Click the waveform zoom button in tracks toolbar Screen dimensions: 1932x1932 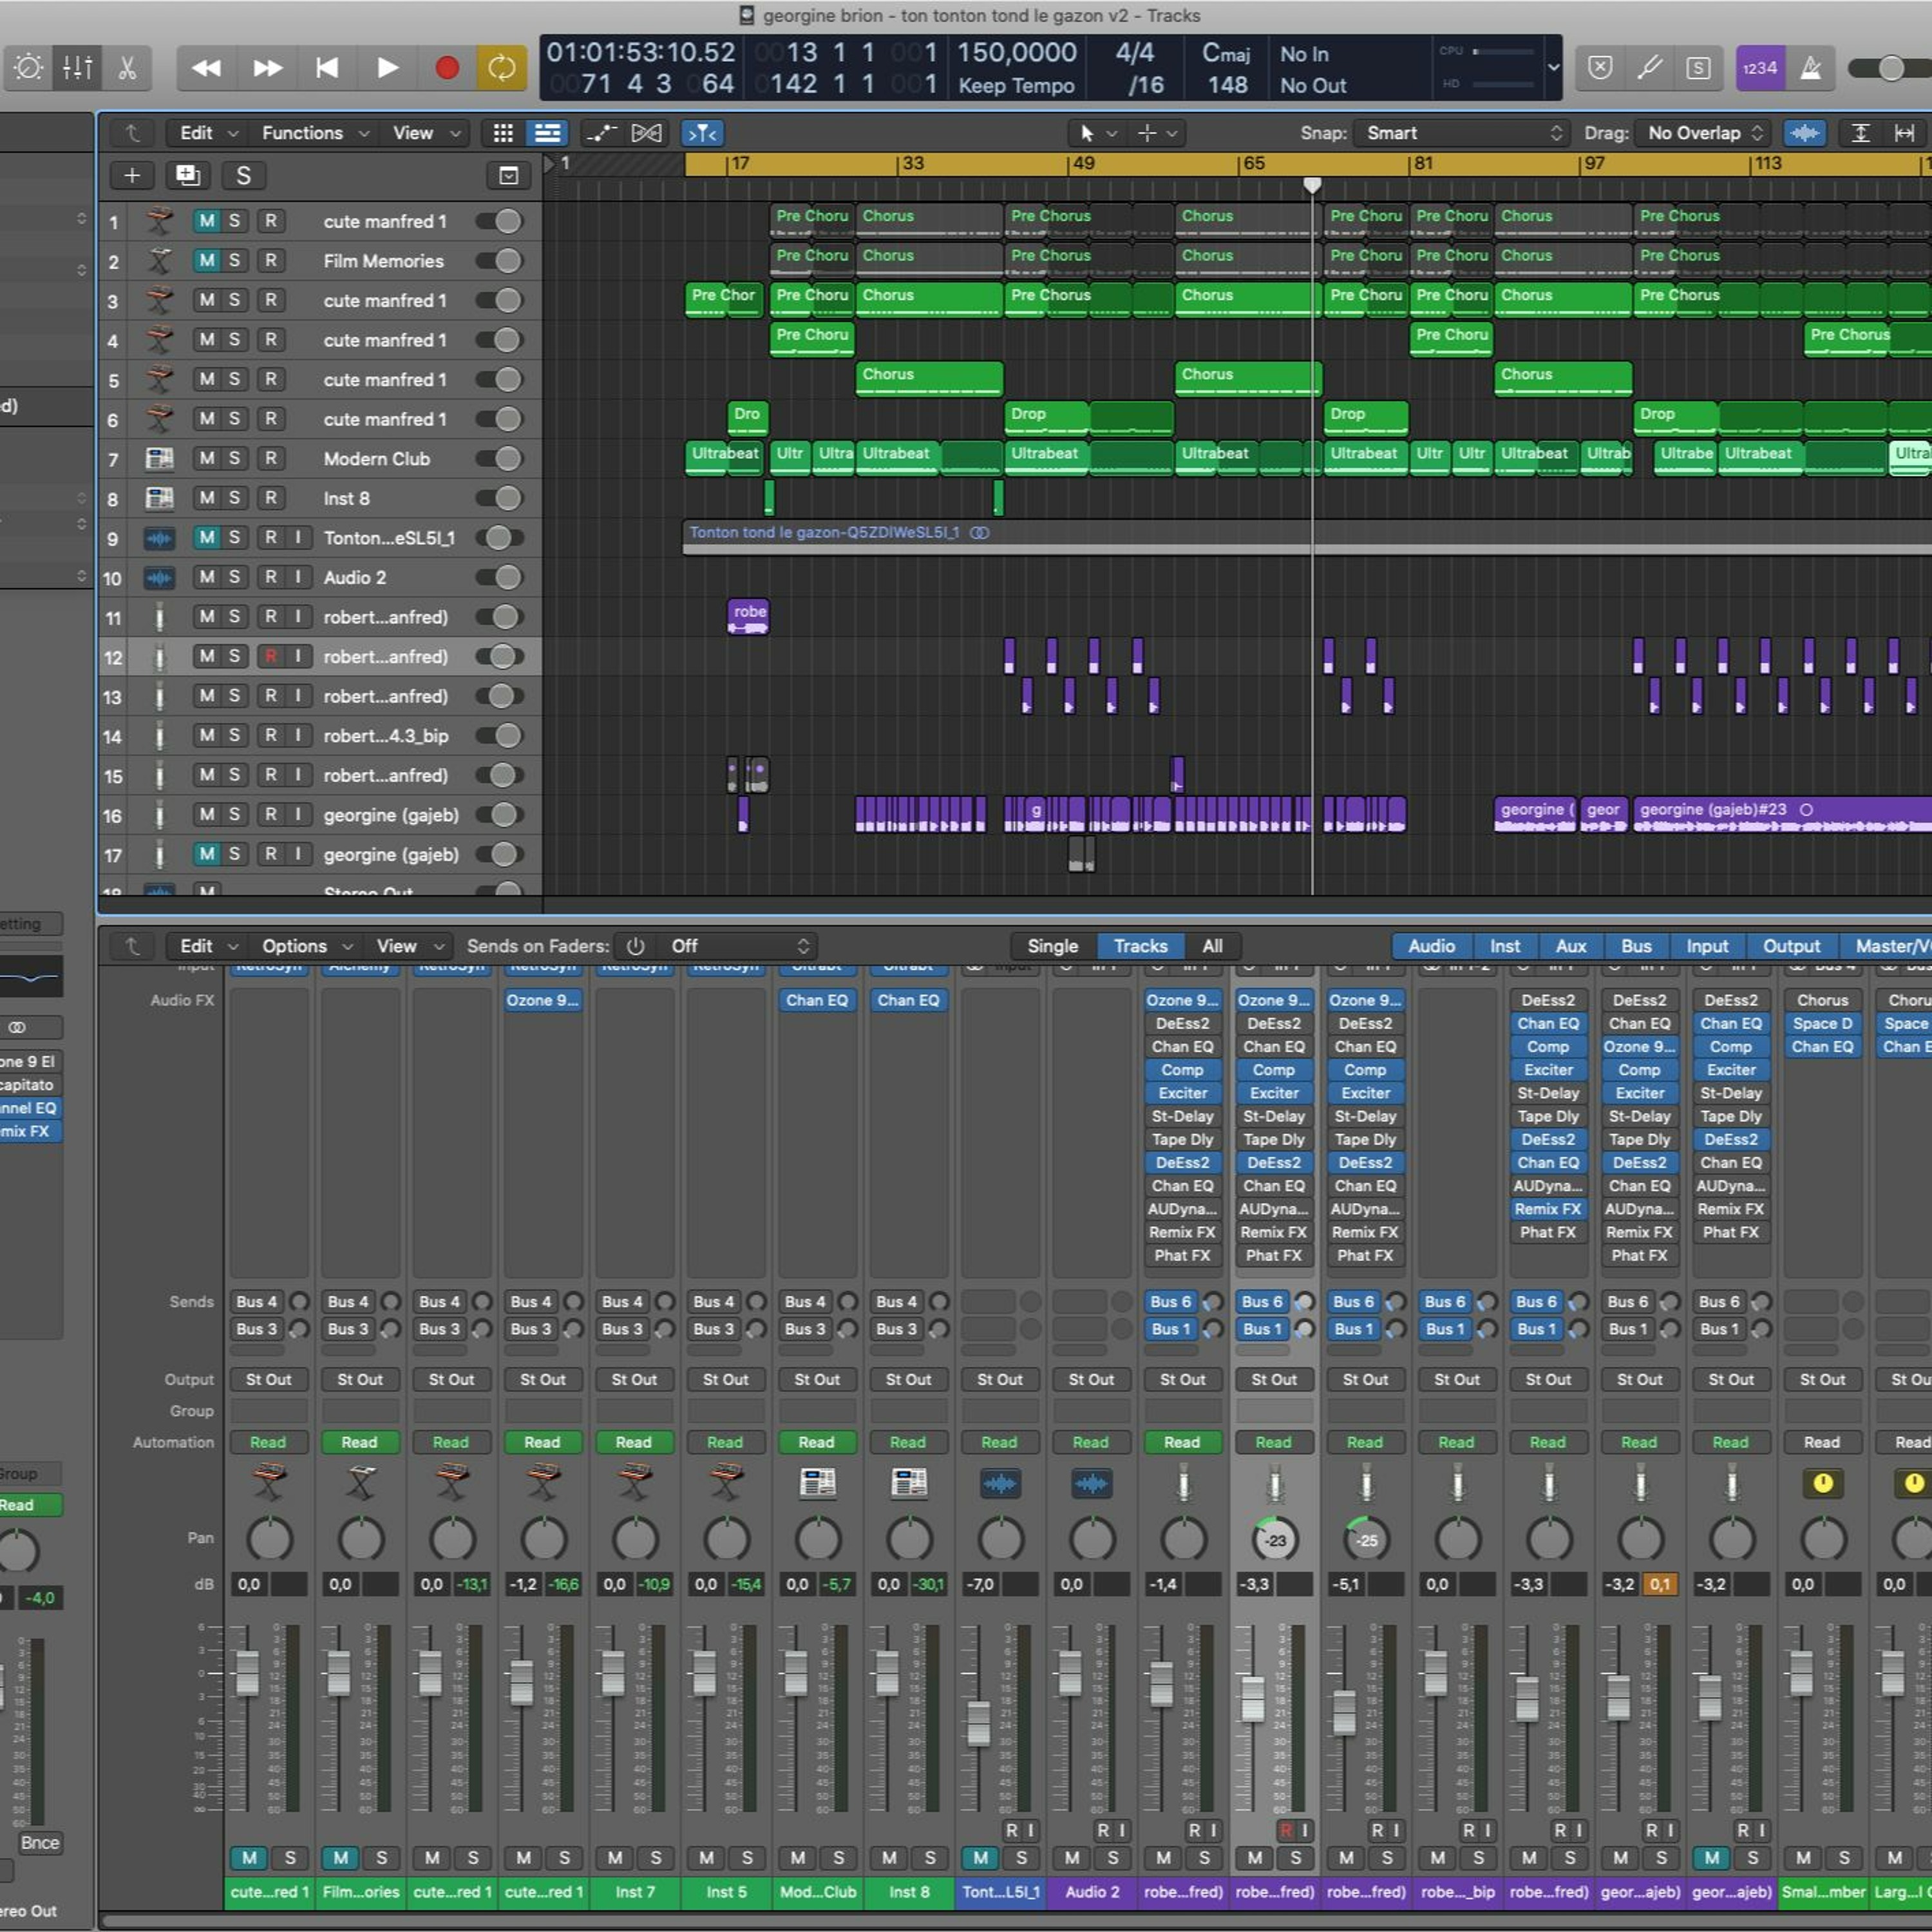click(1805, 133)
